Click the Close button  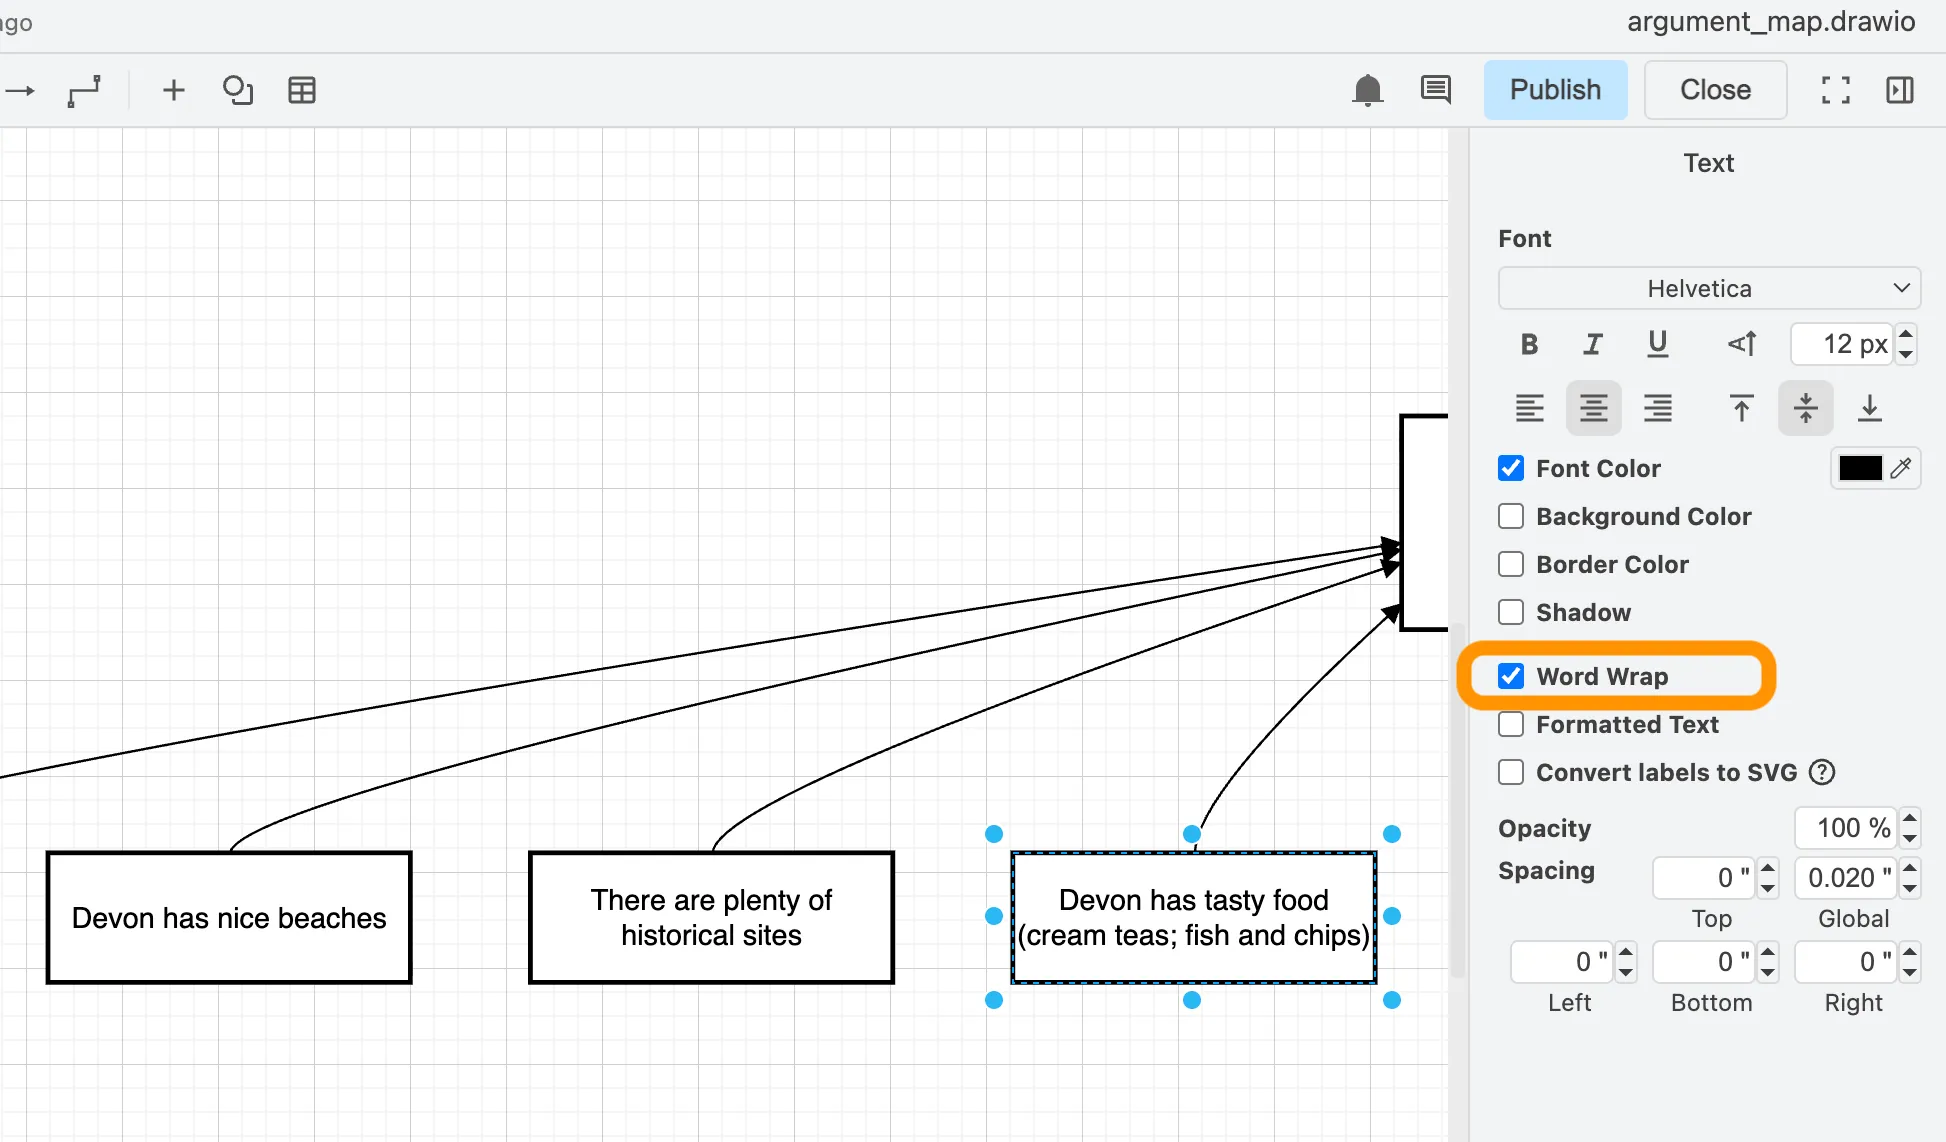[x=1715, y=90]
